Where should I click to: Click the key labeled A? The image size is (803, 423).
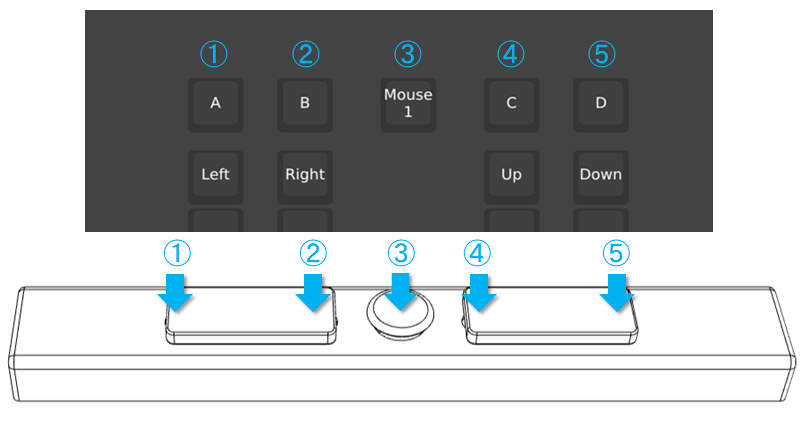coord(216,105)
